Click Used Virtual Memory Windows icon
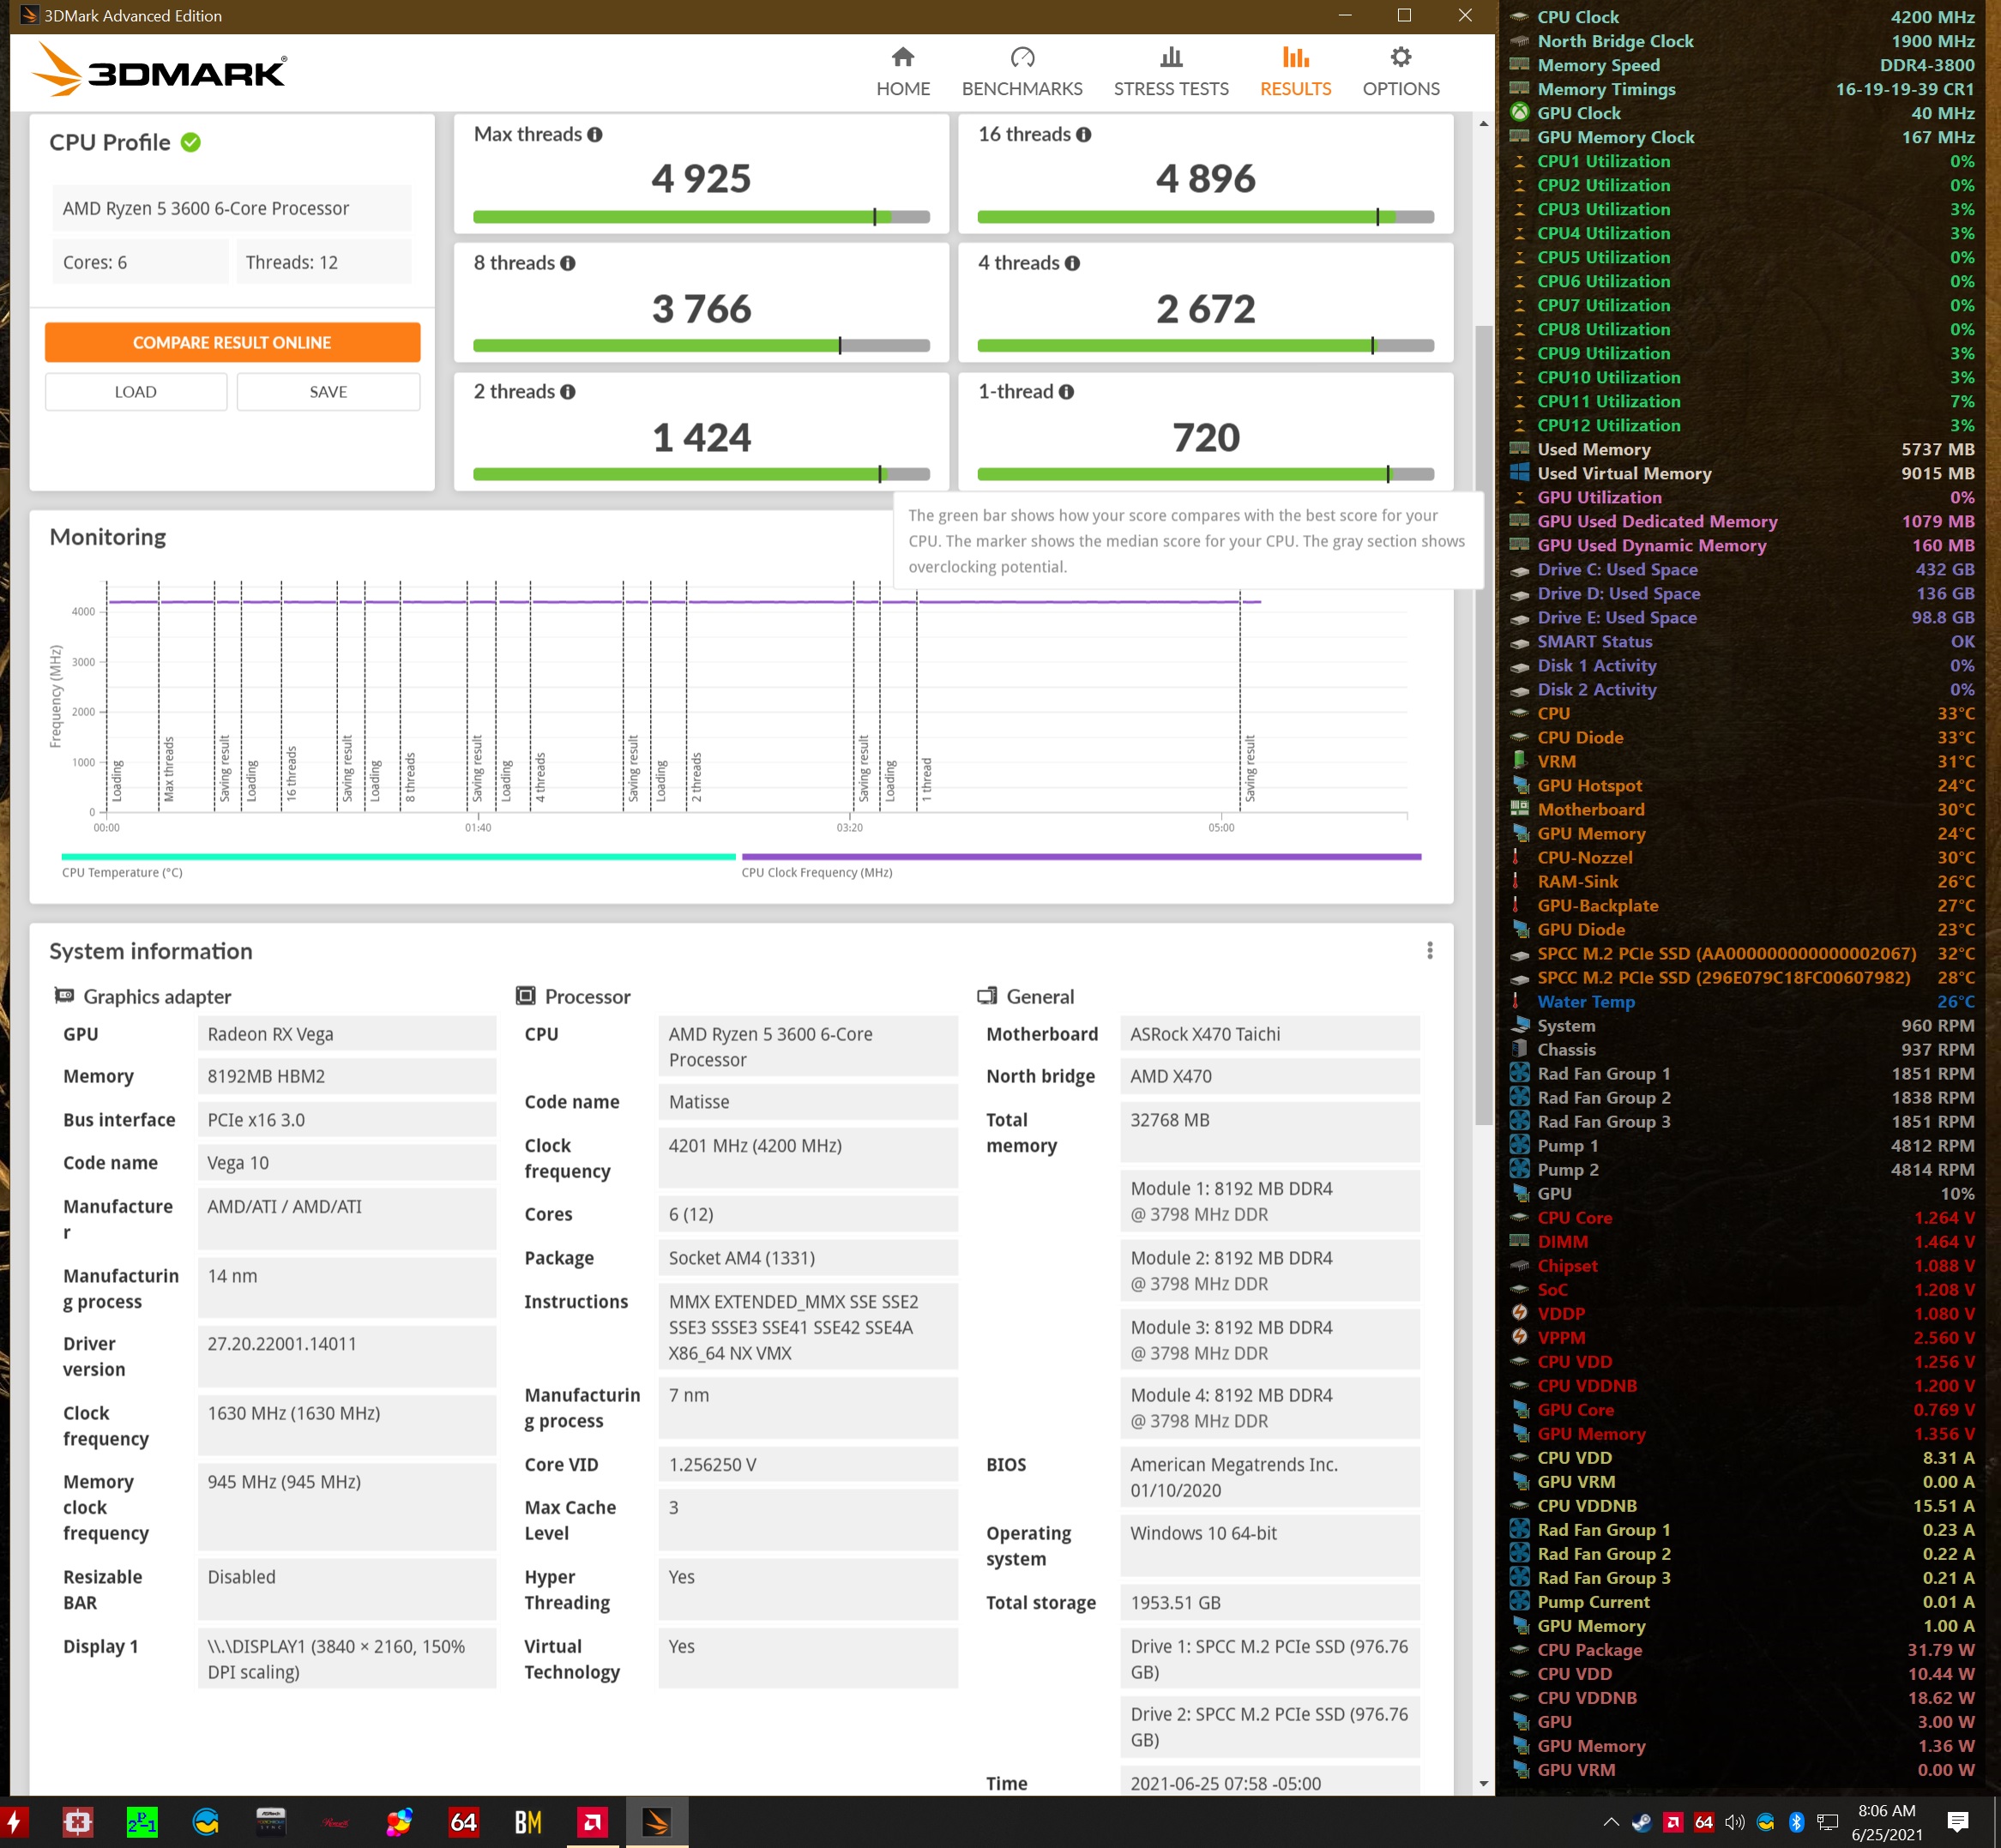The width and height of the screenshot is (2001, 1848). pyautogui.click(x=1519, y=472)
